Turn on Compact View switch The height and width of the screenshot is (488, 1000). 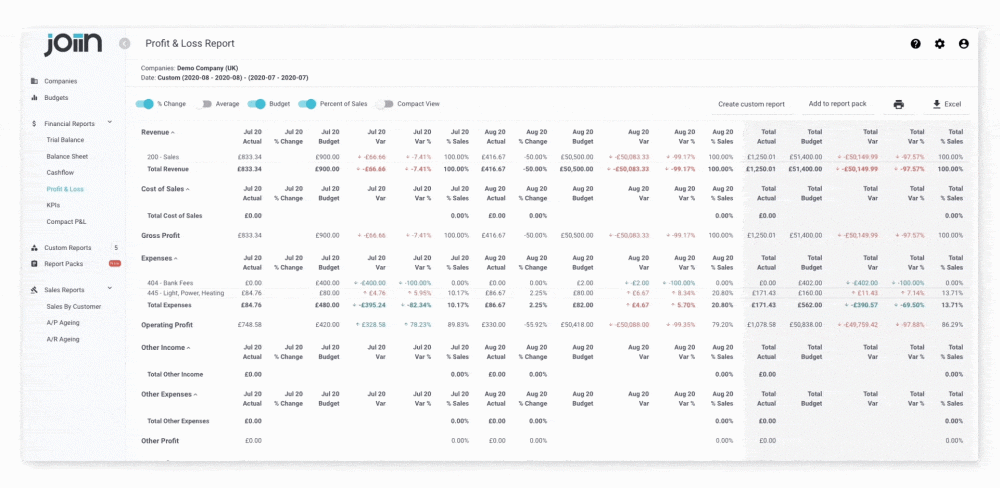tap(385, 104)
